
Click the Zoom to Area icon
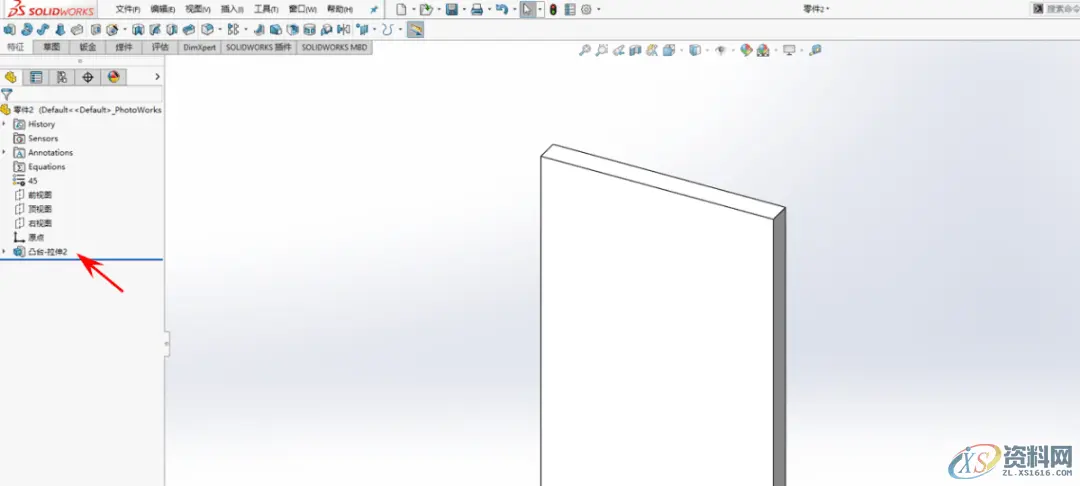(x=603, y=50)
